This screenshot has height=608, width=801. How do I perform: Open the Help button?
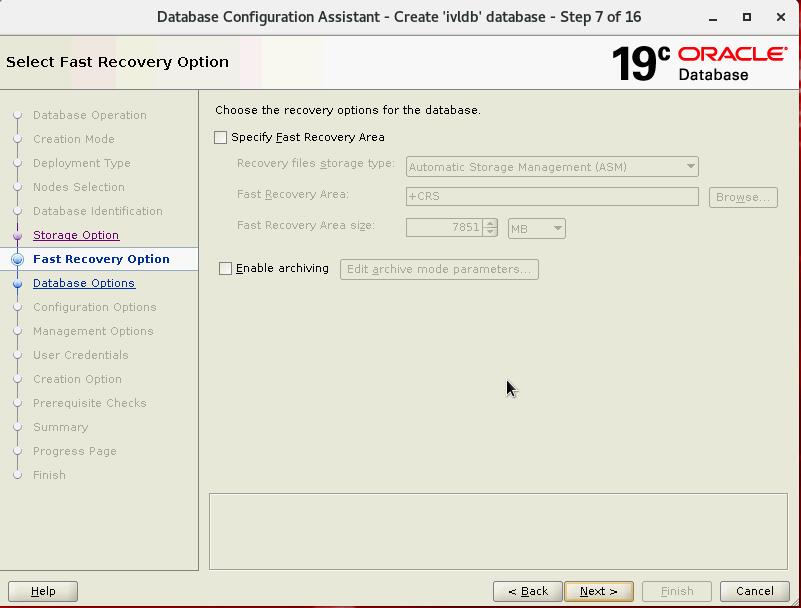tap(43, 591)
